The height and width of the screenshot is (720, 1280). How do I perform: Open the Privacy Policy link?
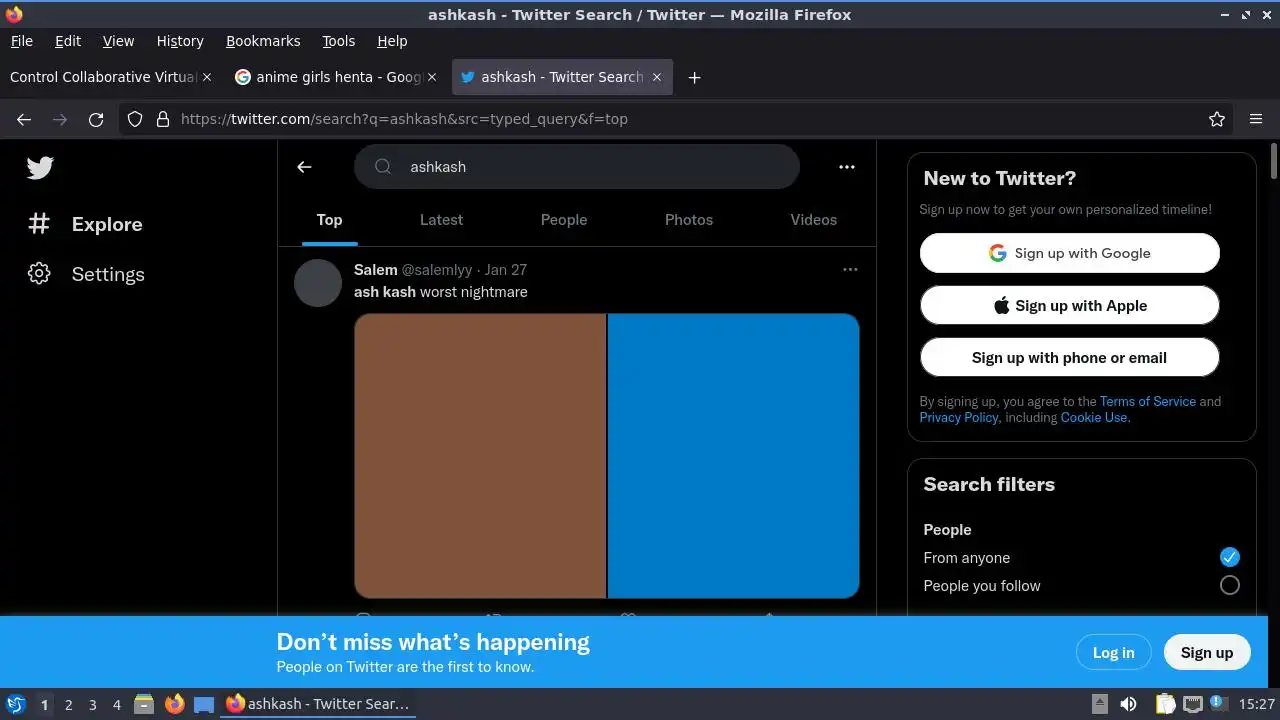pyautogui.click(x=959, y=417)
